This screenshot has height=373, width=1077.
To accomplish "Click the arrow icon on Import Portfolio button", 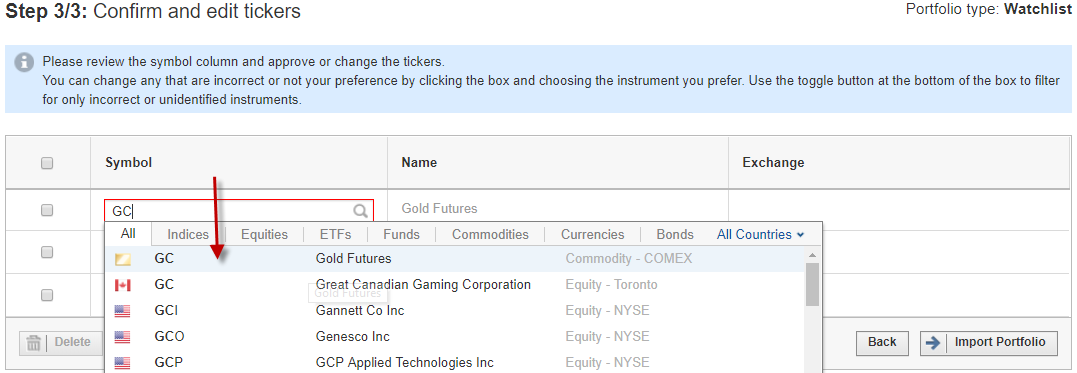I will point(932,342).
